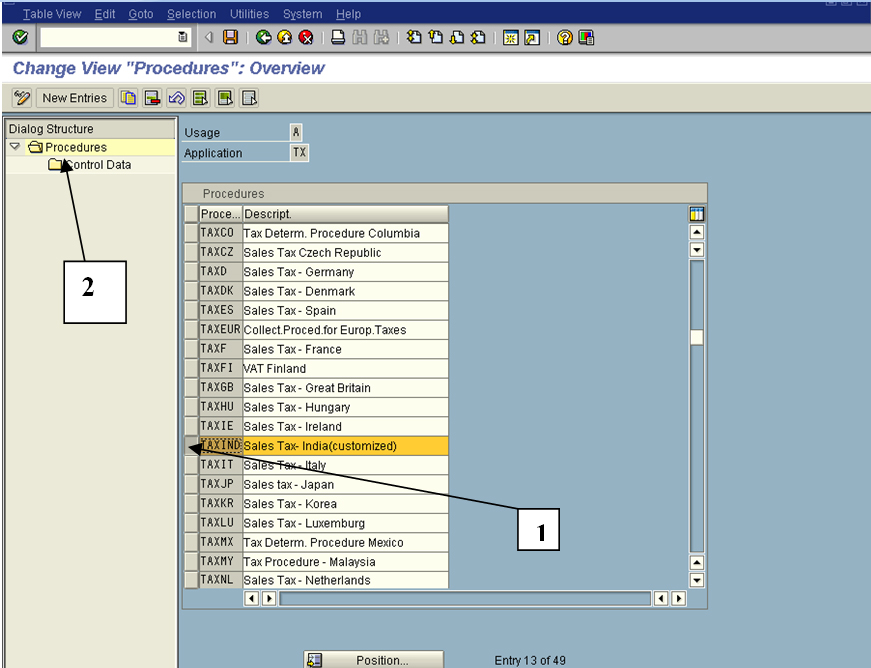Click the Select All icon
Viewport: 871px width, 668px height.
[x=201, y=98]
